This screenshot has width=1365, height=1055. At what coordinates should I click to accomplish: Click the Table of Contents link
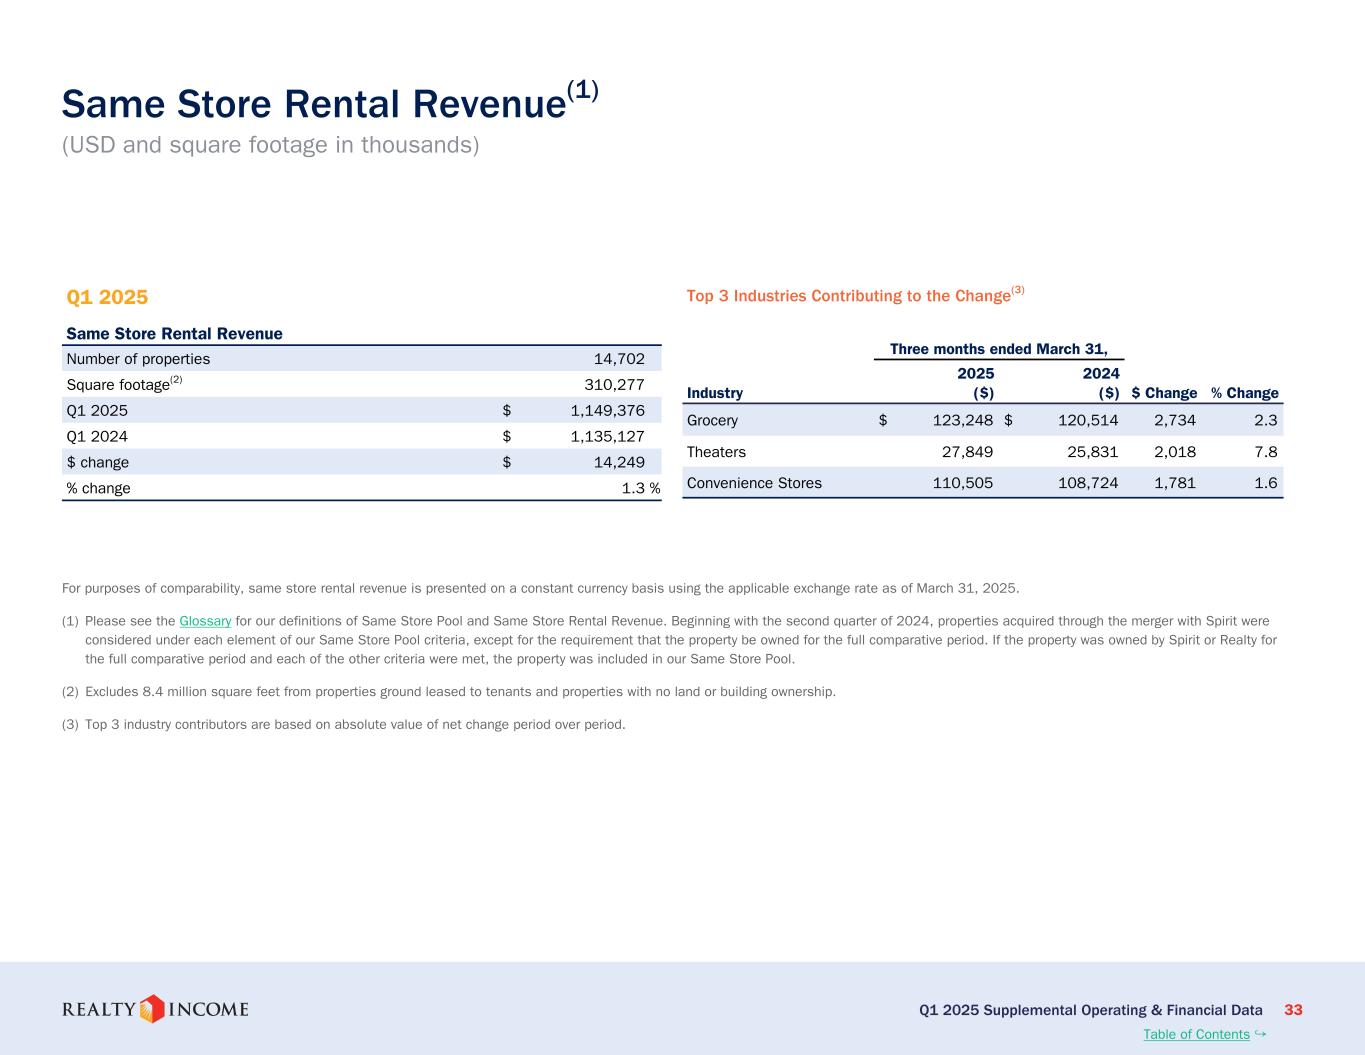point(1196,1034)
